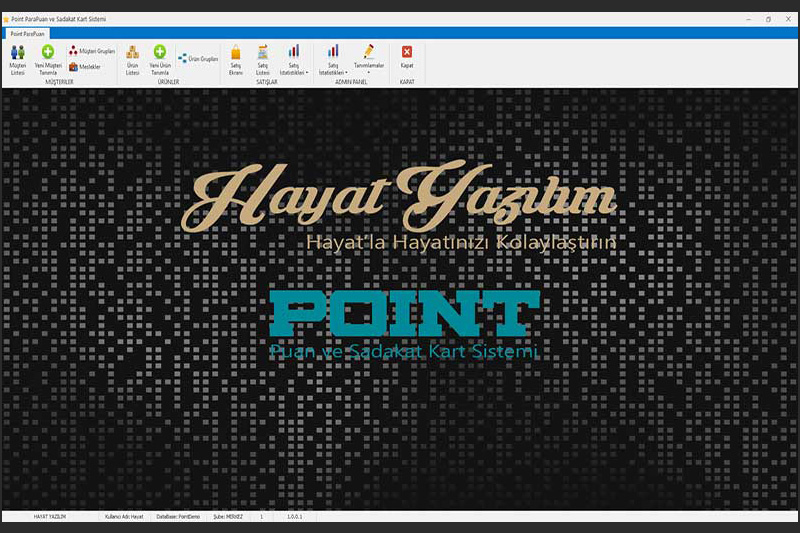This screenshot has width=800, height=533.
Task: Maximize the application window
Action: click(768, 19)
